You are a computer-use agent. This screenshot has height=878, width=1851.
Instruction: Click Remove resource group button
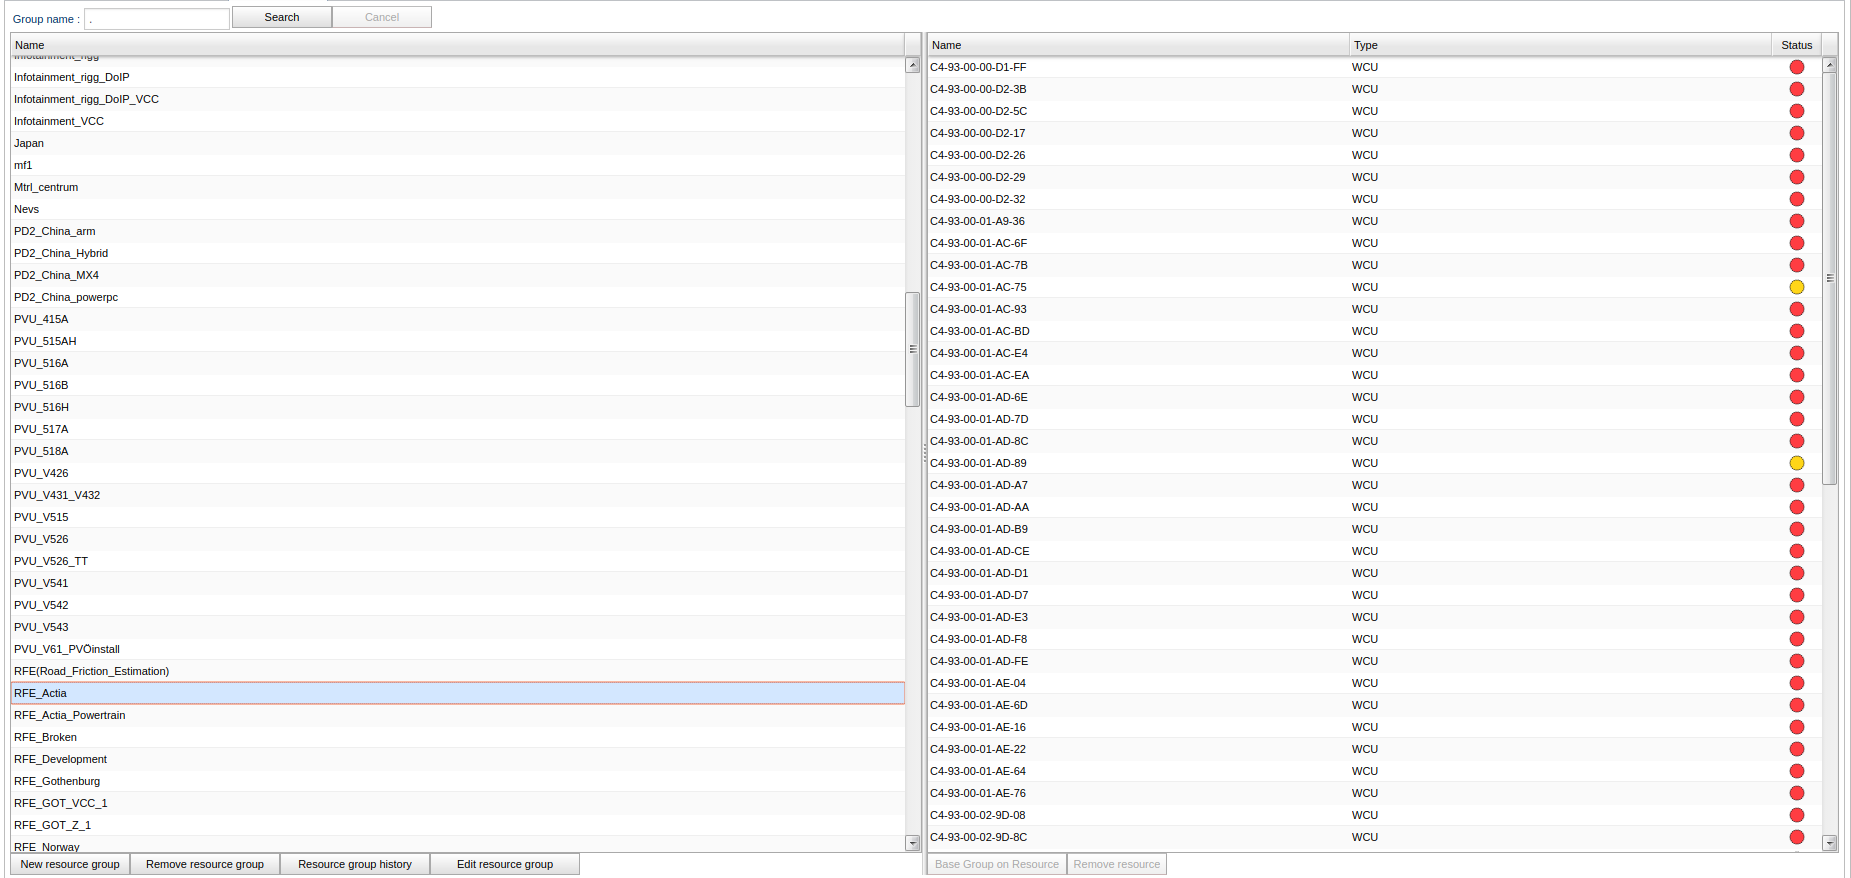click(x=205, y=864)
